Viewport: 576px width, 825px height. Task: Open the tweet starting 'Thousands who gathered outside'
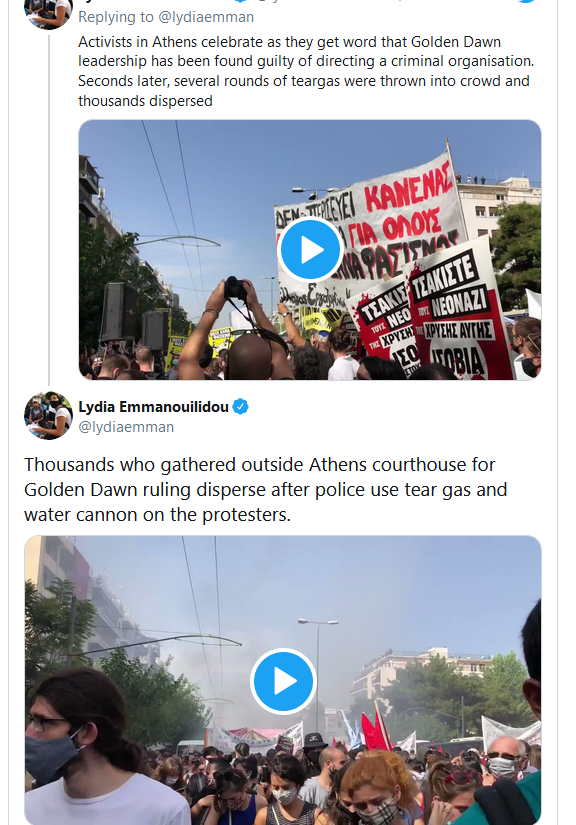[266, 489]
